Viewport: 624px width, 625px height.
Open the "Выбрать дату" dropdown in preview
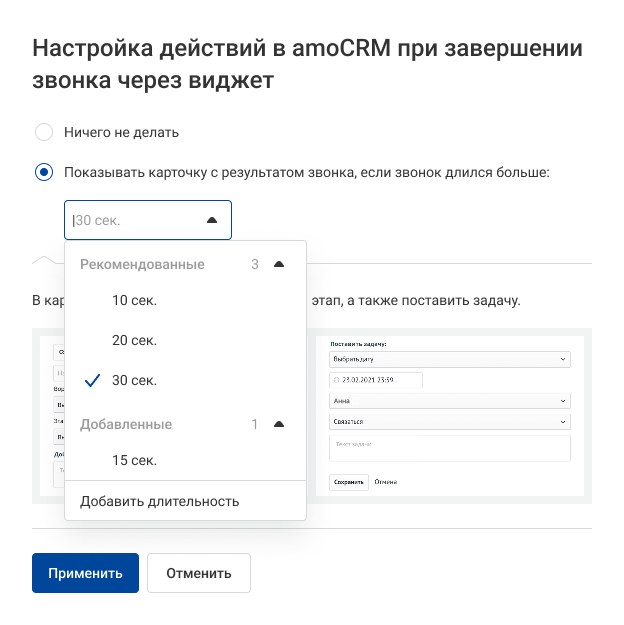449,358
